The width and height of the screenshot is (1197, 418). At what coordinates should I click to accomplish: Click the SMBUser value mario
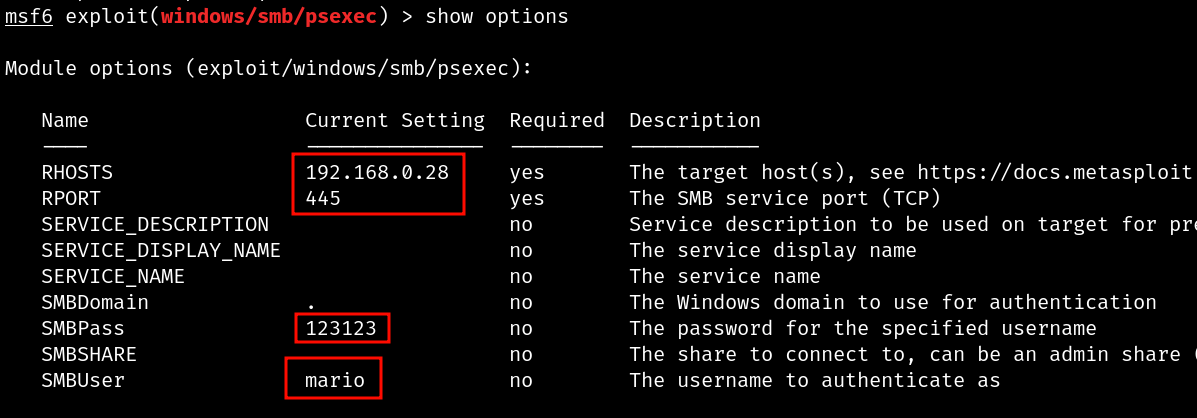click(x=335, y=380)
